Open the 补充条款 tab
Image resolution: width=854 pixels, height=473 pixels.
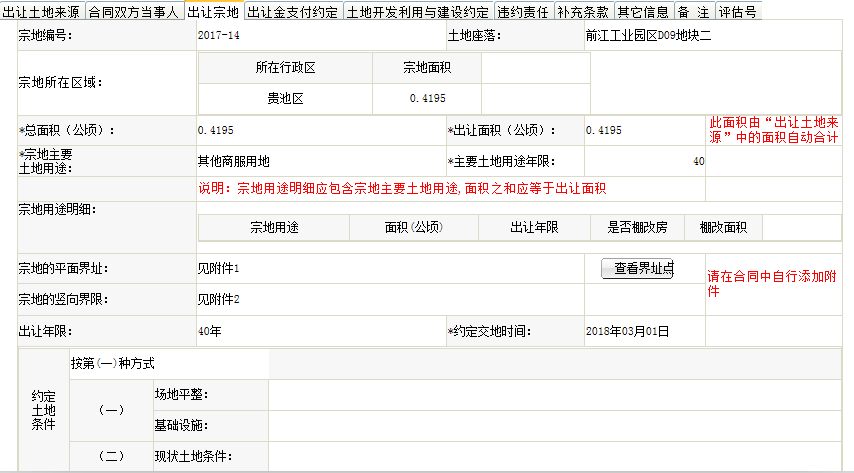pos(582,12)
